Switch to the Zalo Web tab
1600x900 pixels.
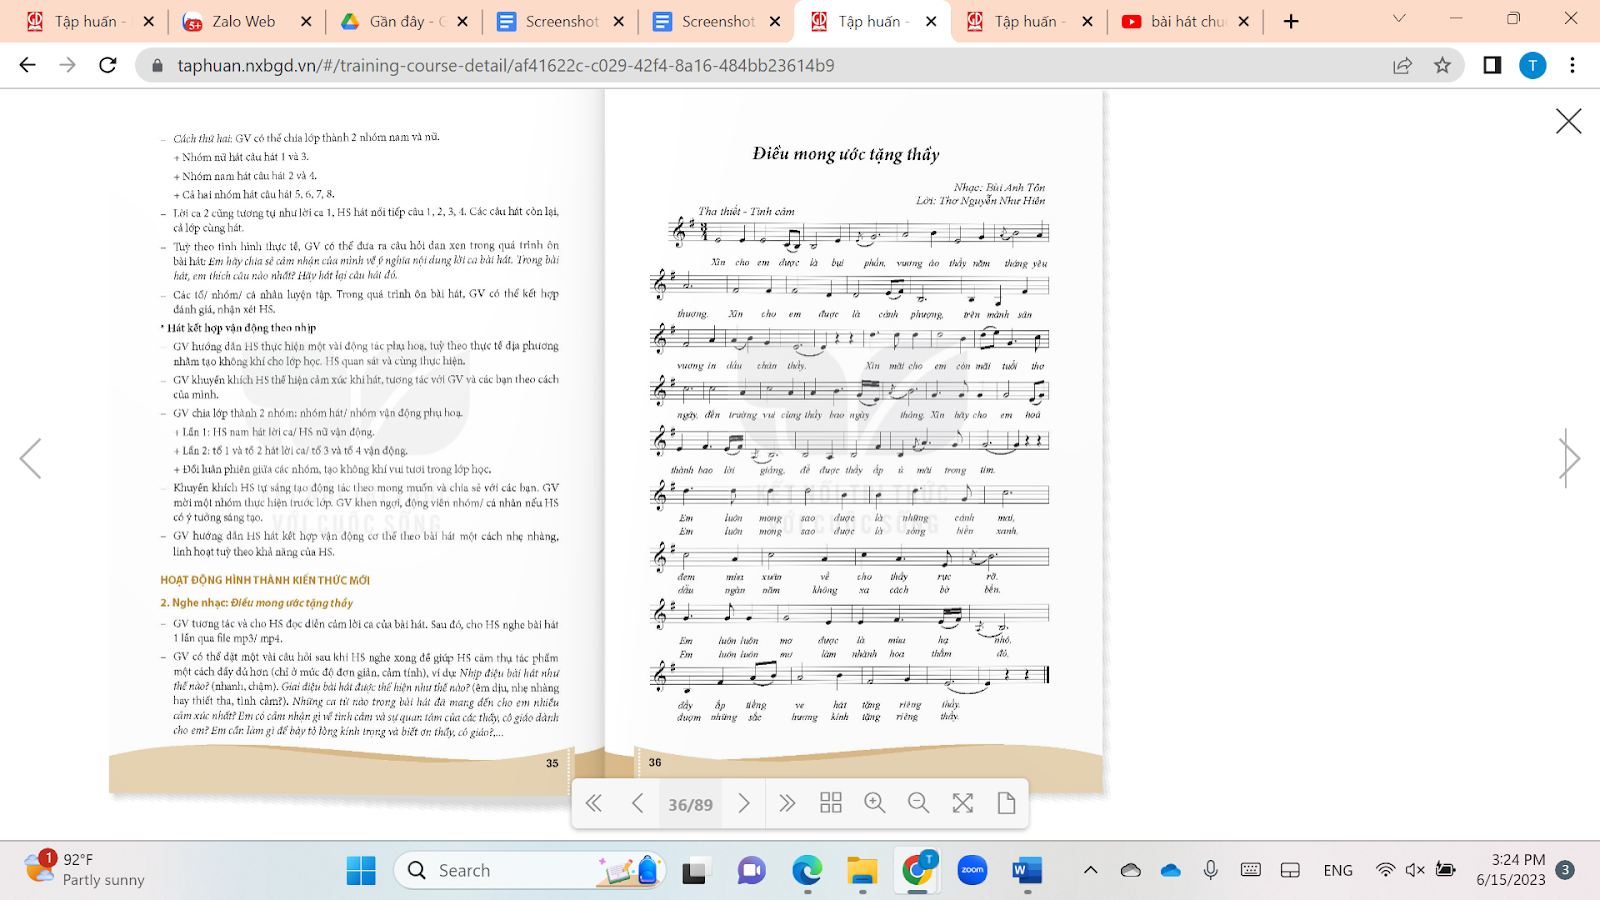coord(243,21)
